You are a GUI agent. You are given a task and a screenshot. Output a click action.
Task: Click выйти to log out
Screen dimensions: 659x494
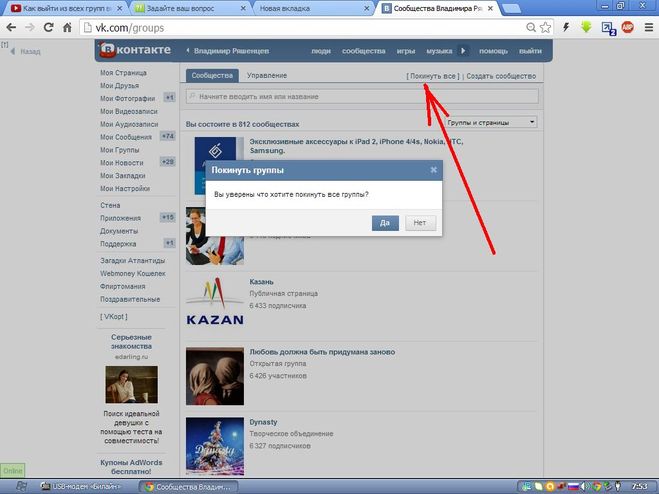530,51
